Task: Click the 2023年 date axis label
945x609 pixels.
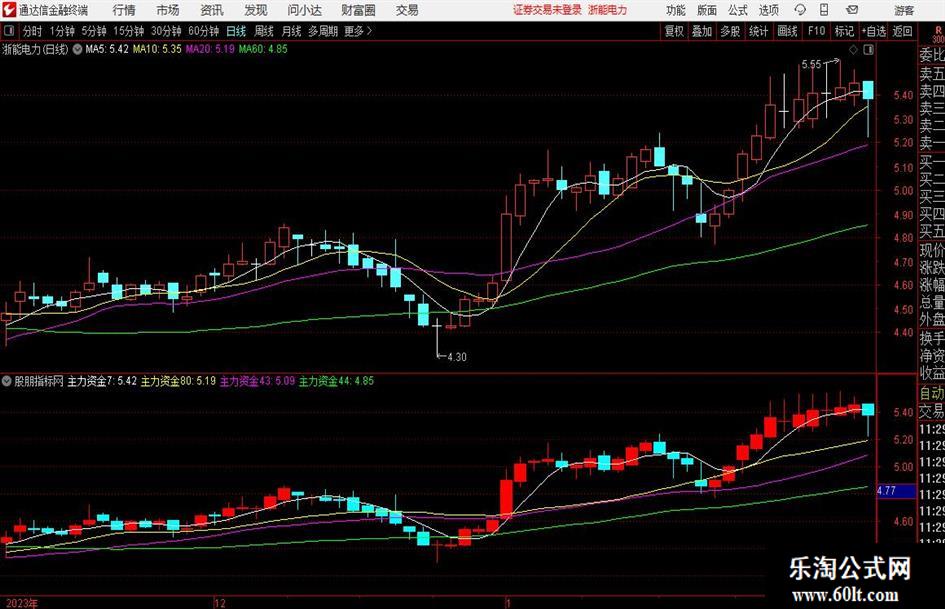Action: click(x=21, y=603)
